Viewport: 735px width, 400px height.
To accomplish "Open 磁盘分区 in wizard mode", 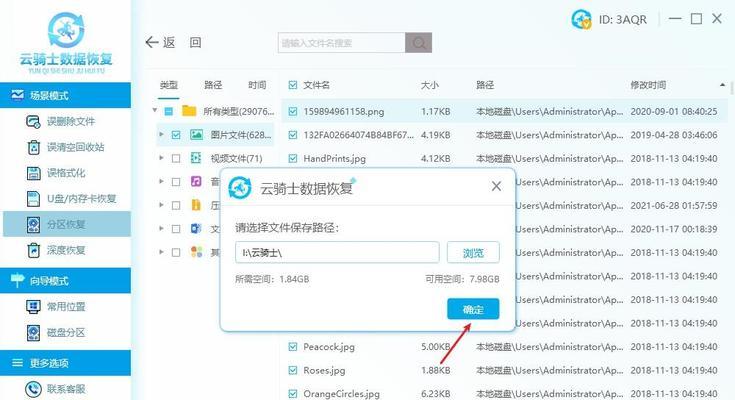I will click(67, 332).
